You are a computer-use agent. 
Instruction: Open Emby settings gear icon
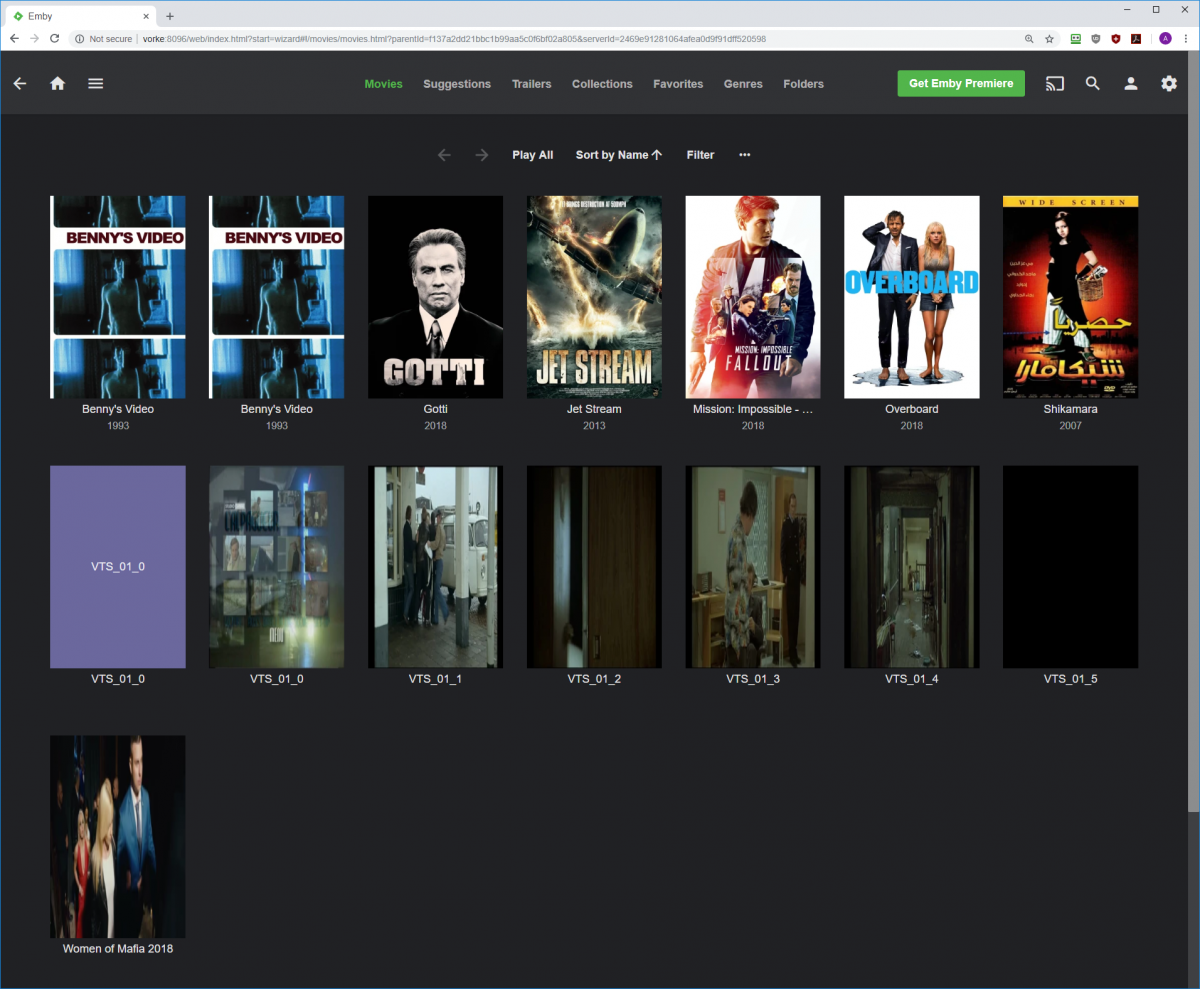tap(1169, 84)
